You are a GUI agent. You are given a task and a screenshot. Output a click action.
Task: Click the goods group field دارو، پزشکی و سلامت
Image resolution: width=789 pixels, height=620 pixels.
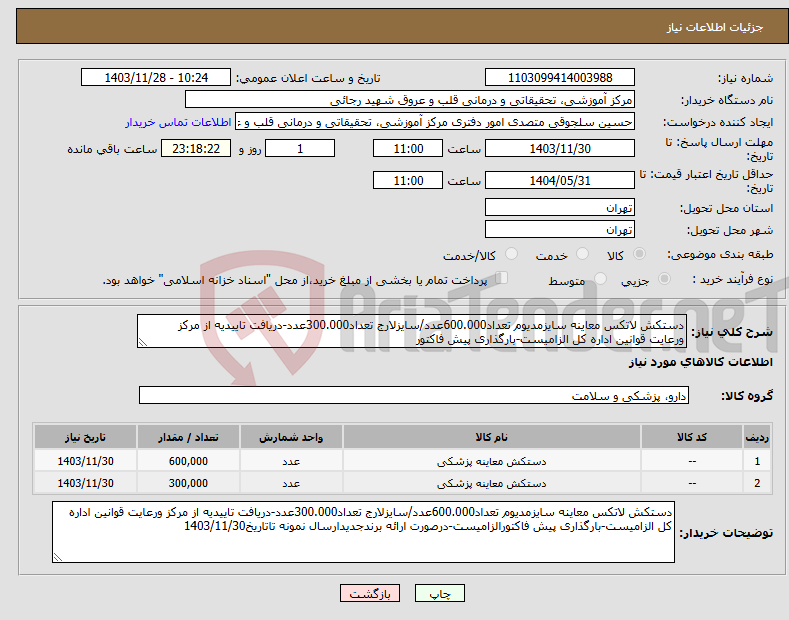tap(414, 396)
